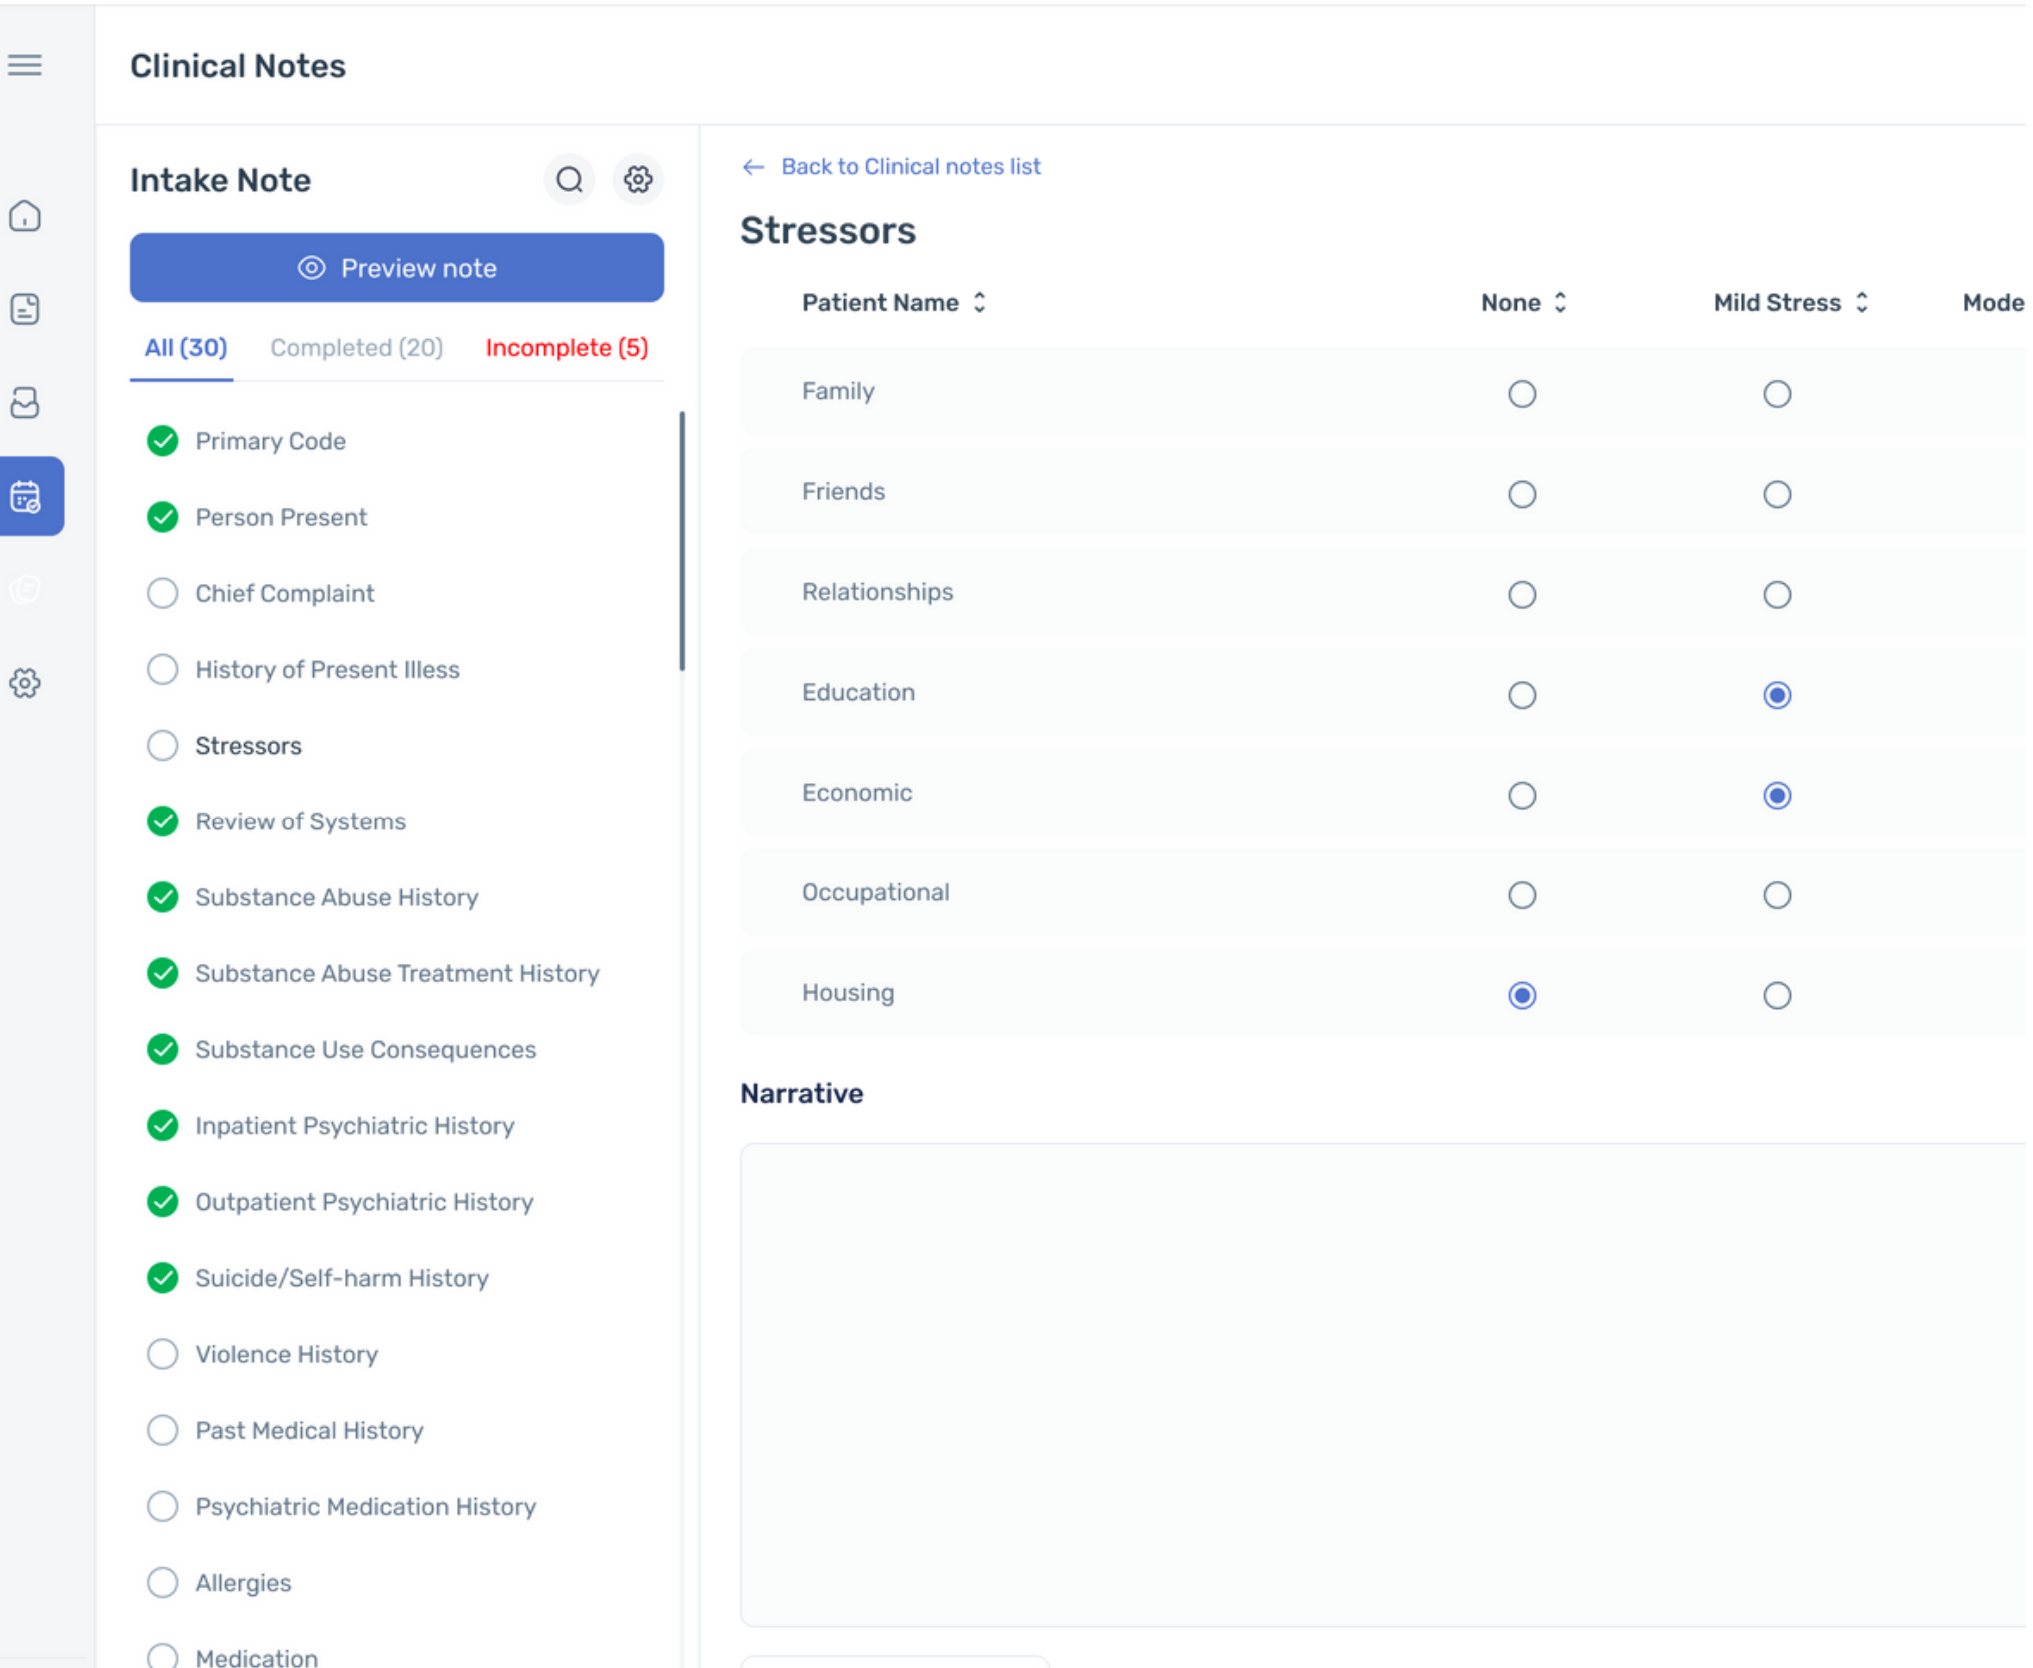2033x1668 pixels.
Task: Open Intake Note settings gear
Action: pos(638,180)
